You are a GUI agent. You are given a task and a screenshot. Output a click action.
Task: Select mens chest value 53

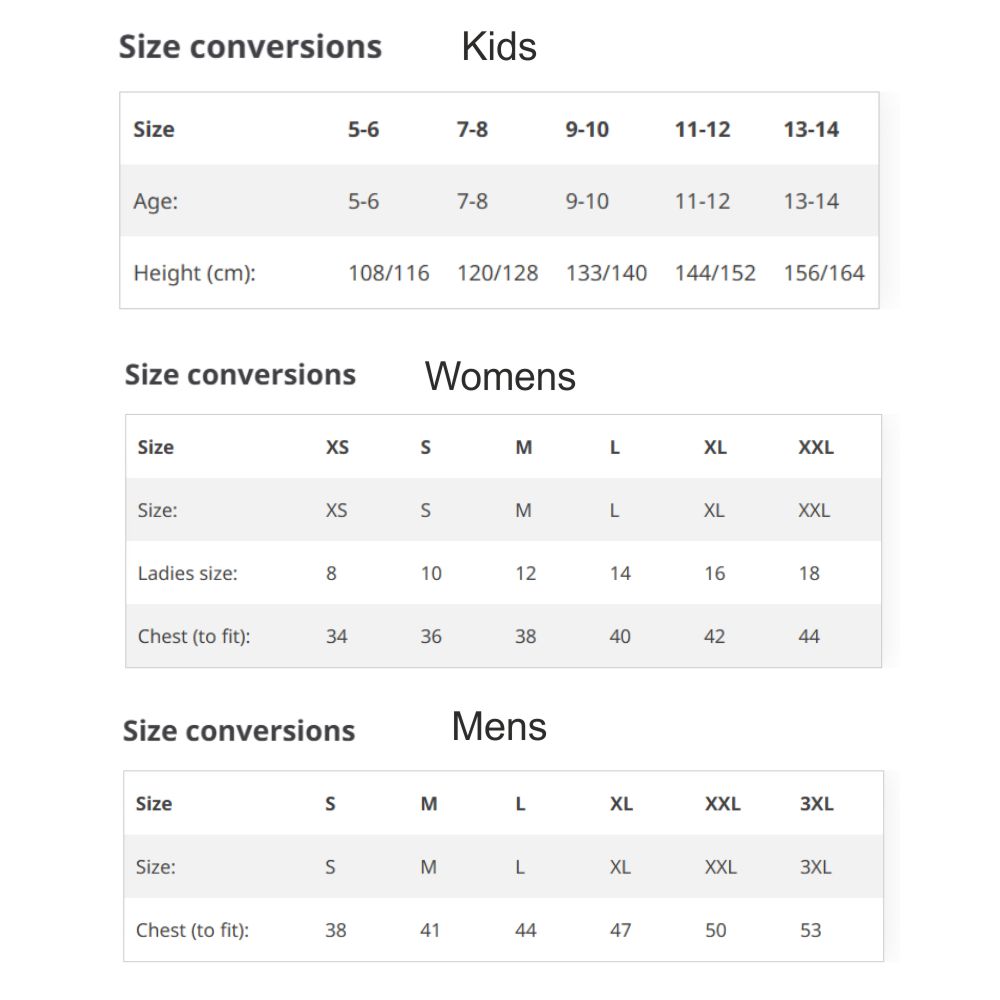[810, 930]
